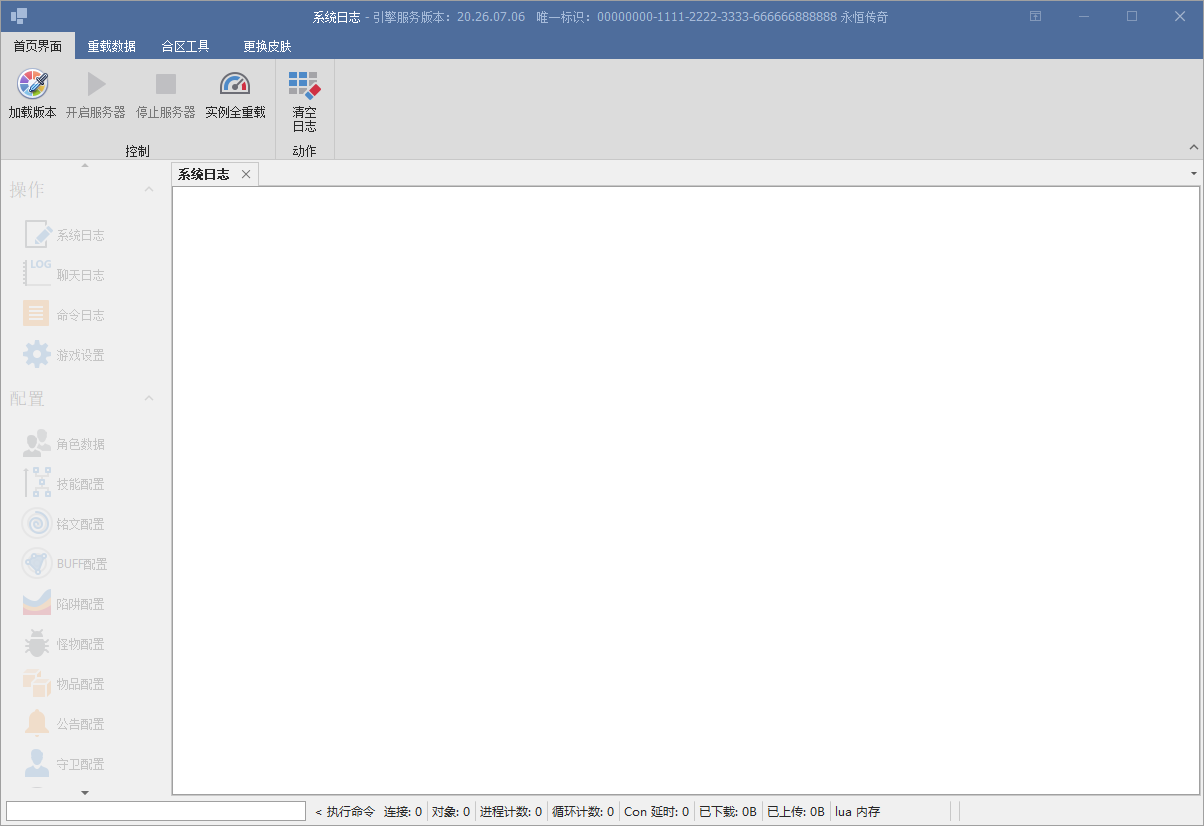Click inside the 系统日志 log area
Screen dimensions: 1204x826
click(686, 490)
